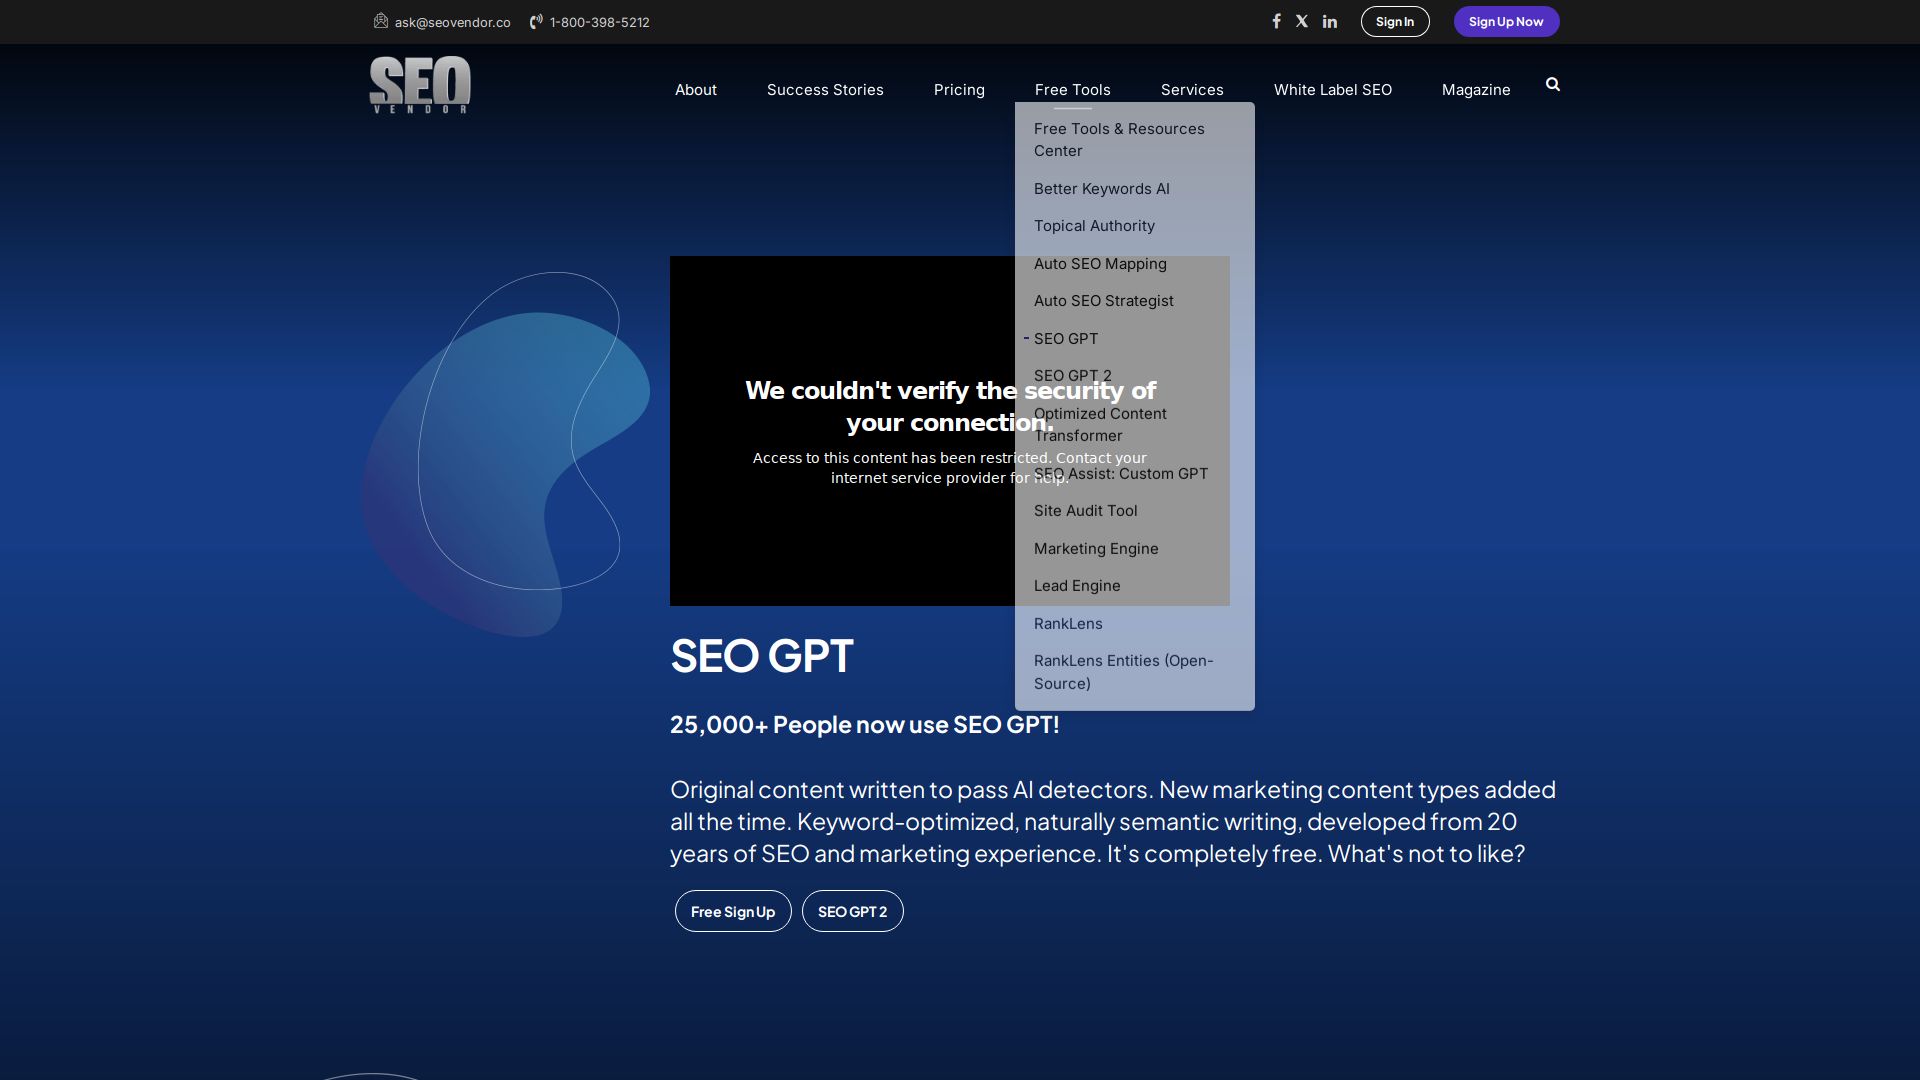The image size is (1920, 1080).
Task: Open the LinkedIn profile icon
Action: [x=1329, y=20]
